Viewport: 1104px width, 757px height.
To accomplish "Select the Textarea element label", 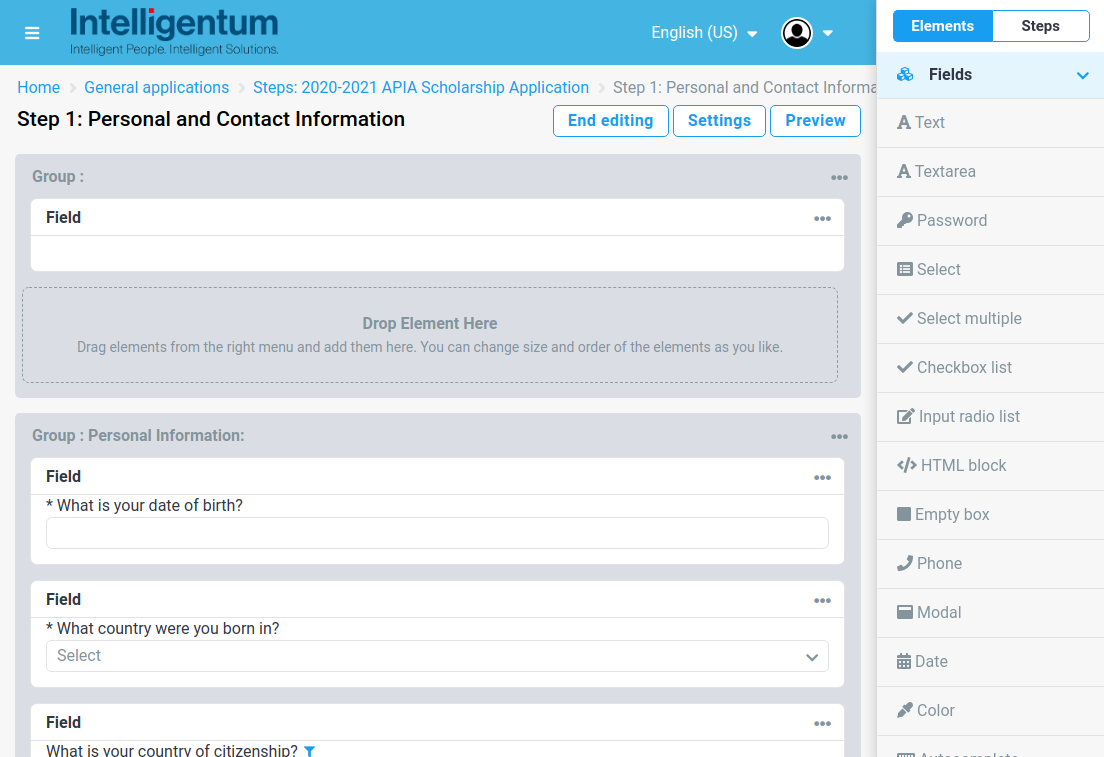I will pos(946,172).
